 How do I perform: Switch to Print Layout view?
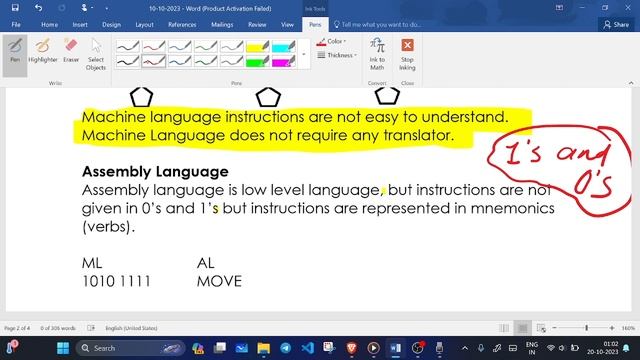pyautogui.click(x=522, y=328)
